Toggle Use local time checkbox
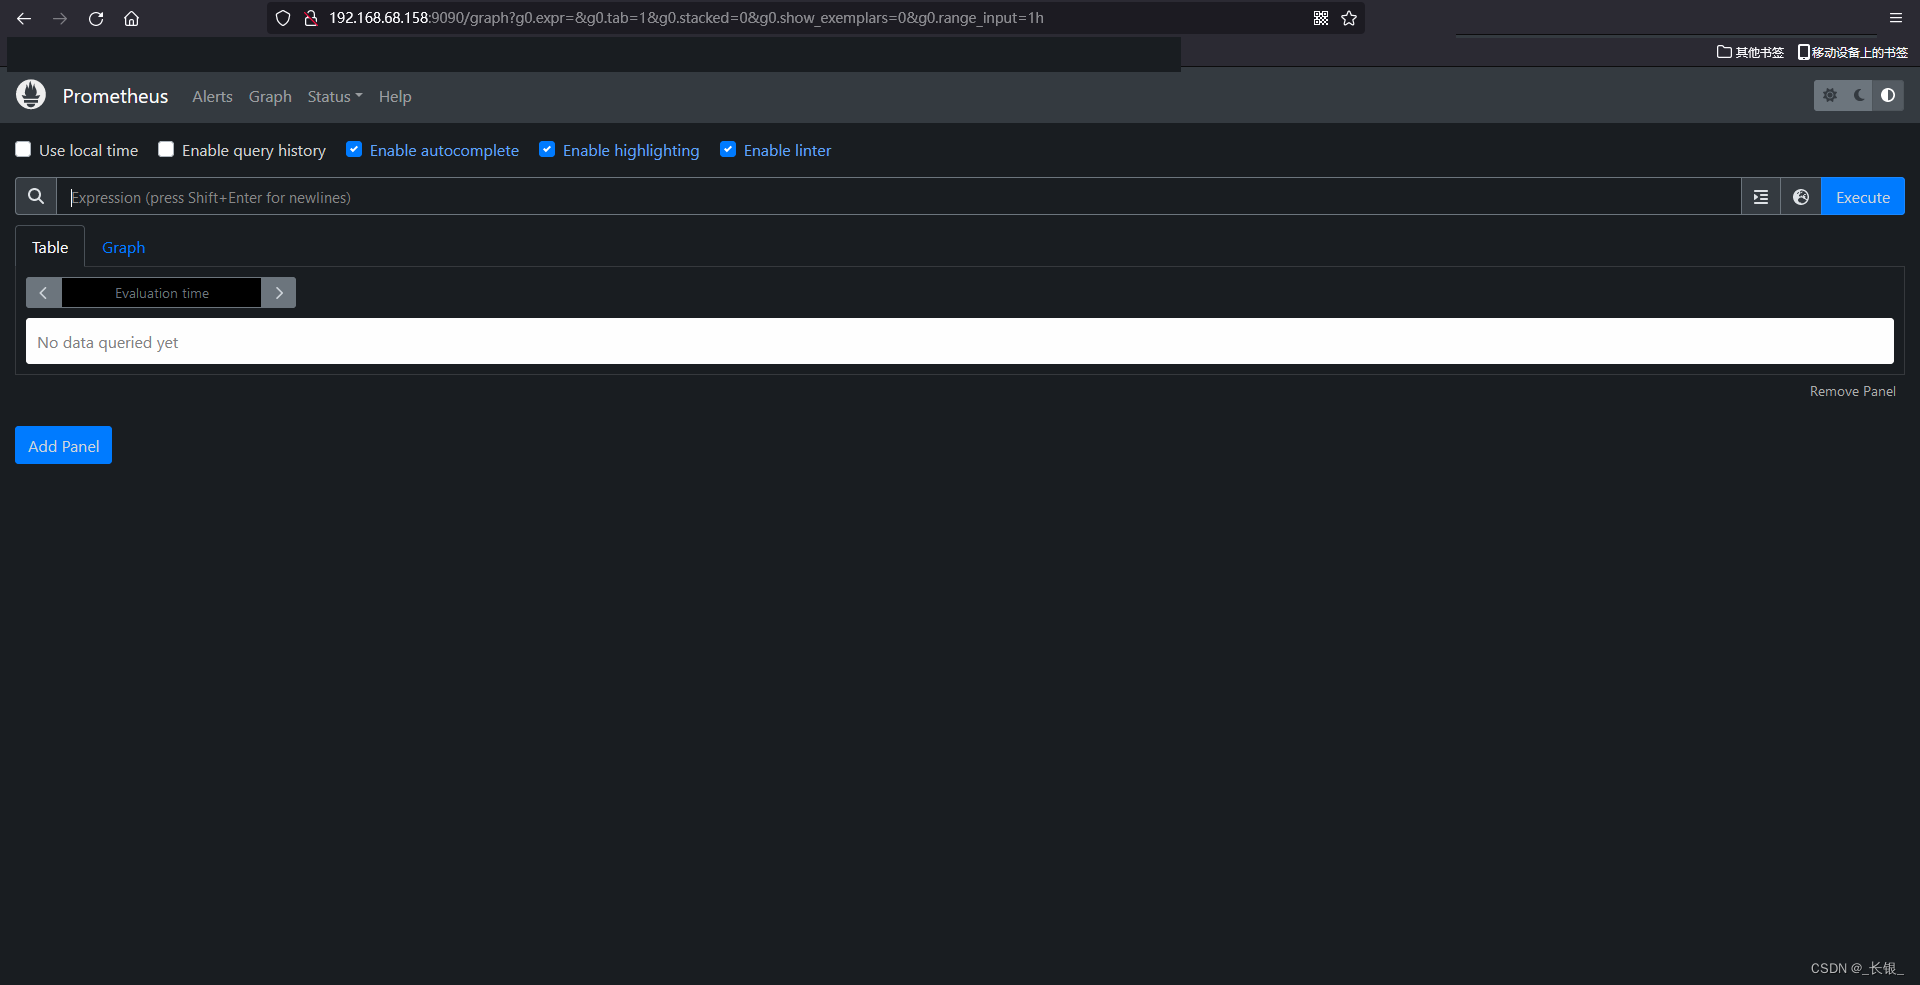This screenshot has height=985, width=1920. [x=23, y=149]
